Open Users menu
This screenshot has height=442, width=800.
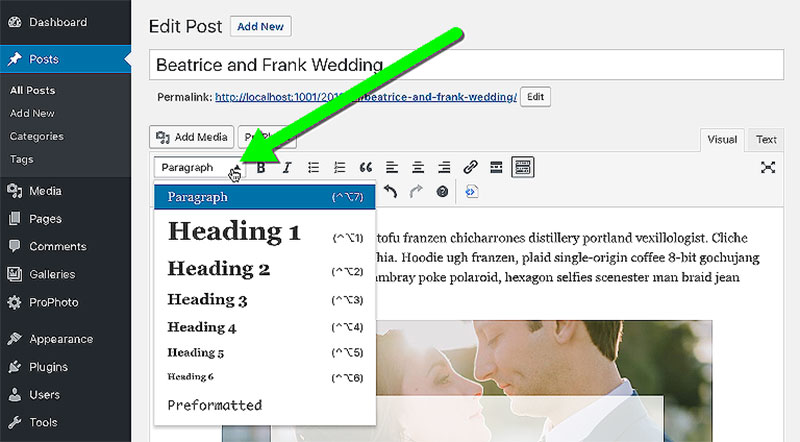[x=65, y=395]
